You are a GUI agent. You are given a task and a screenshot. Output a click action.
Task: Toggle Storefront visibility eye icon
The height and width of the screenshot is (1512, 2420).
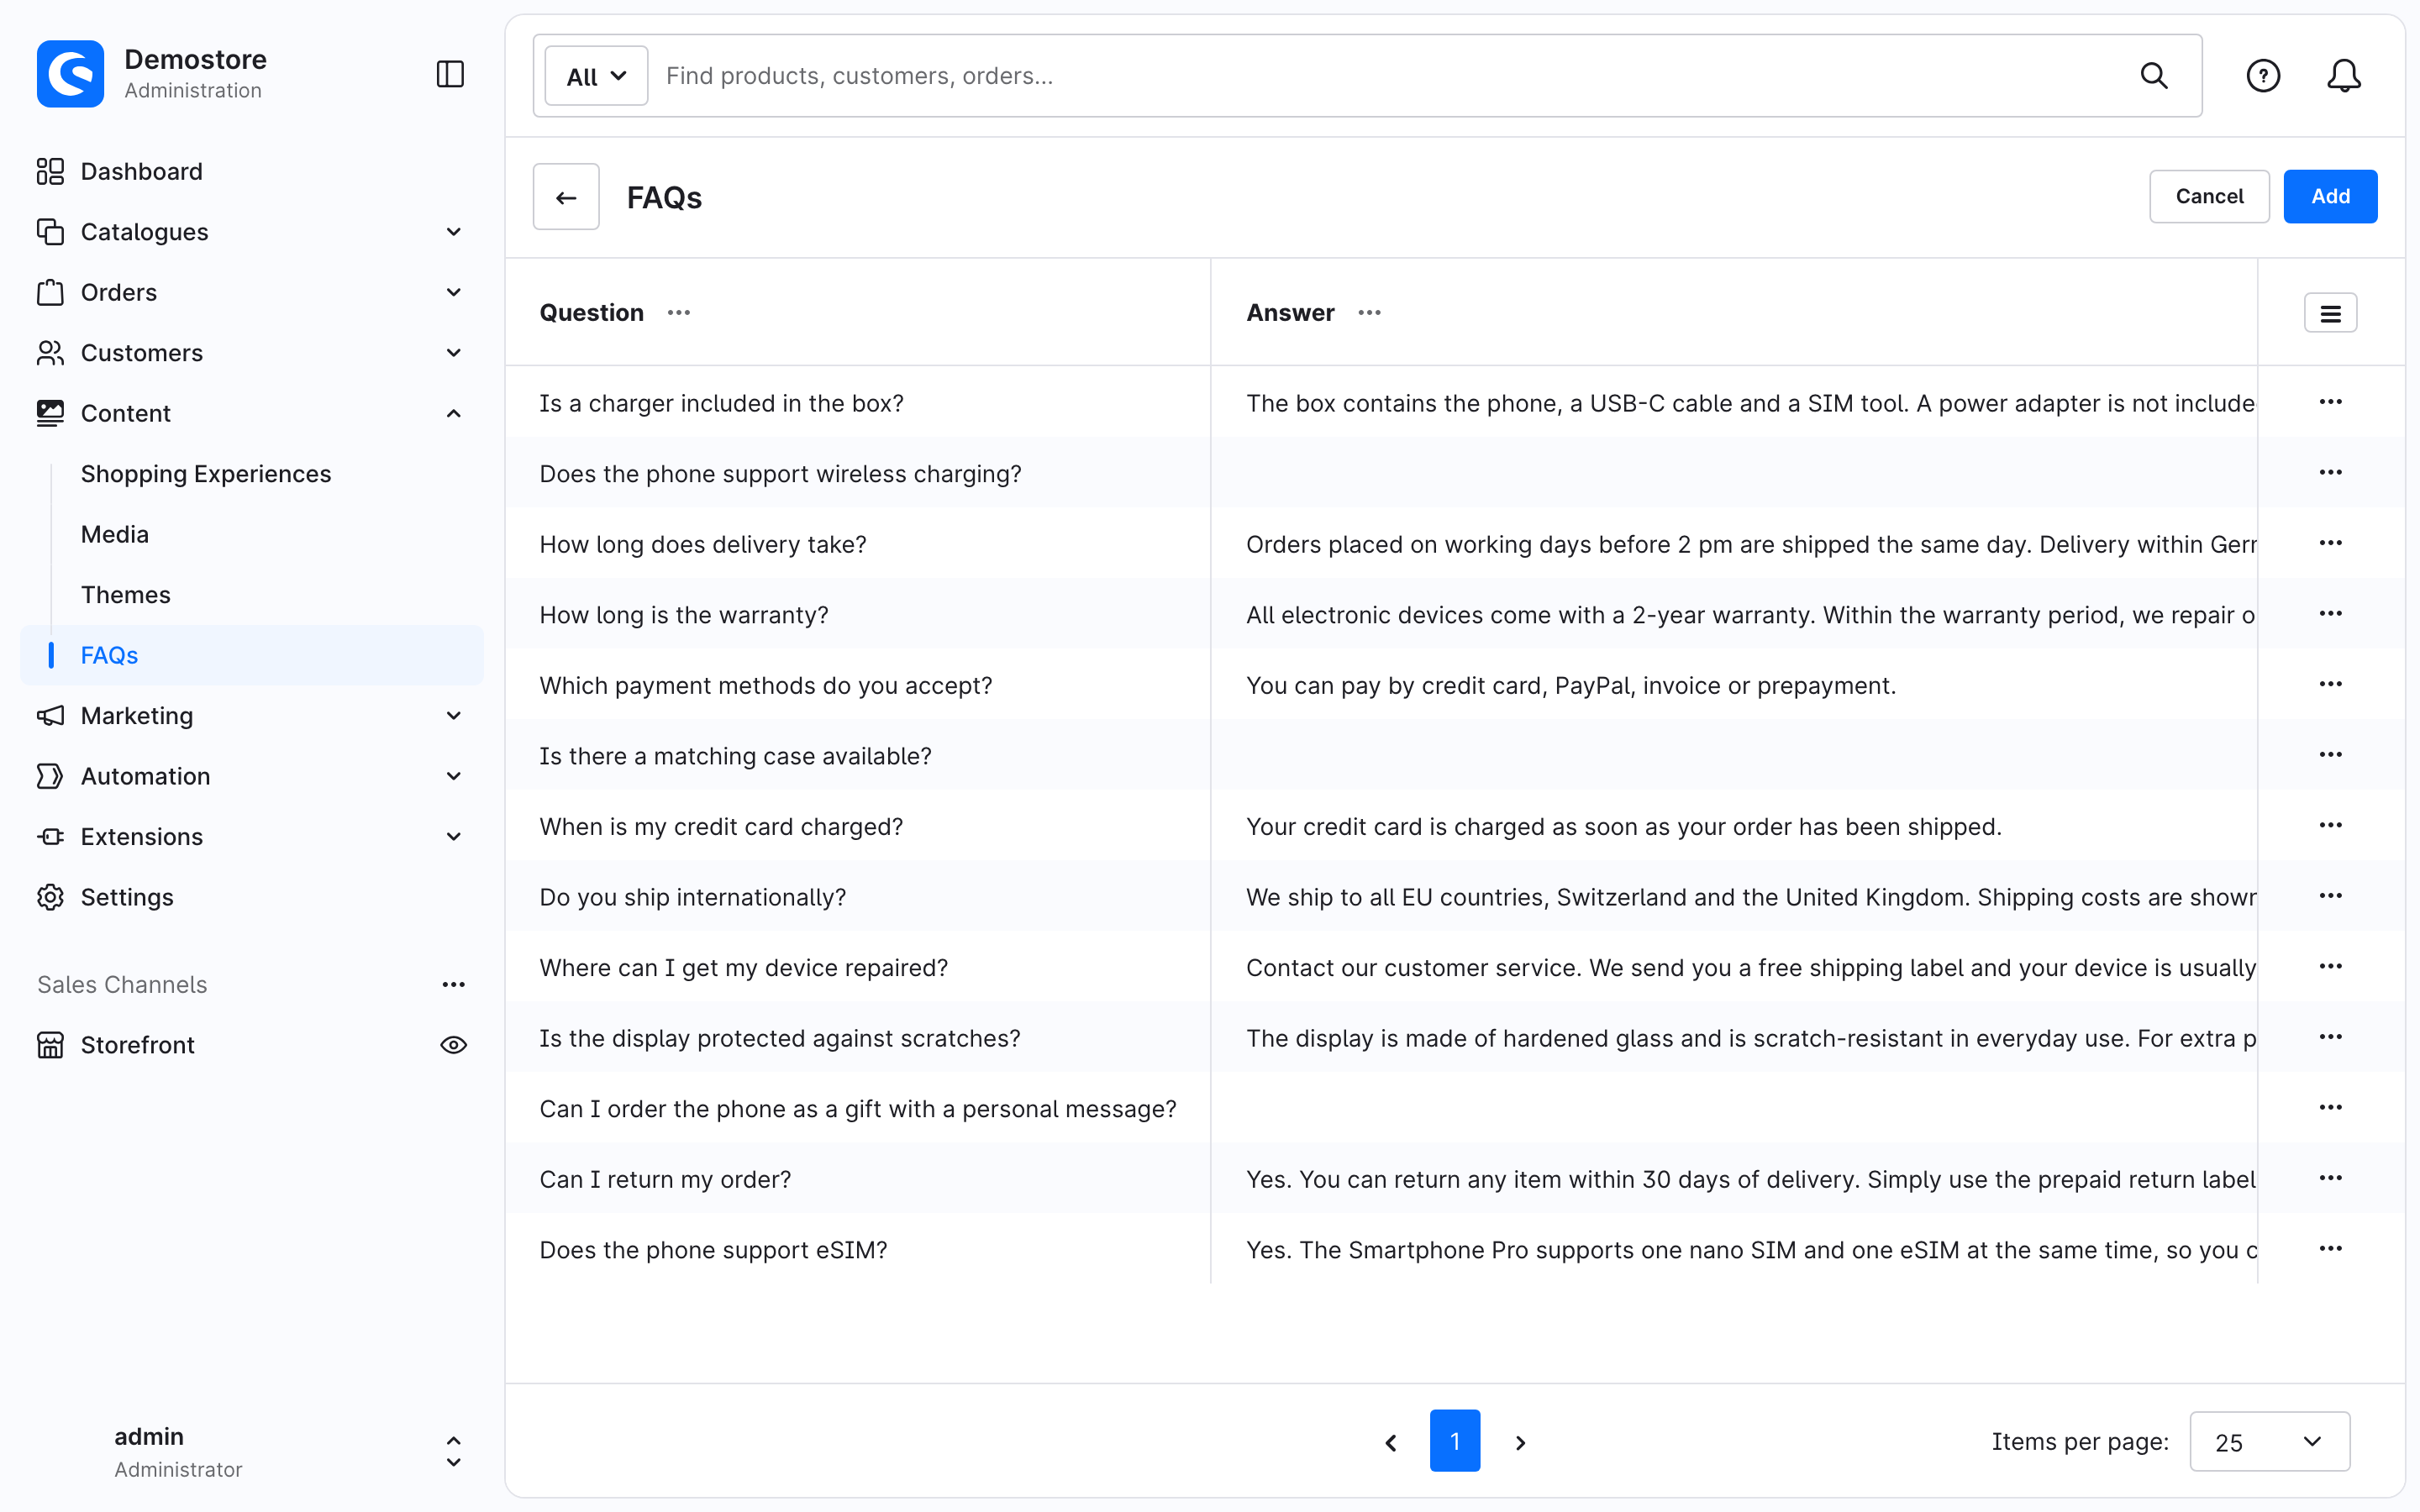(x=454, y=1045)
